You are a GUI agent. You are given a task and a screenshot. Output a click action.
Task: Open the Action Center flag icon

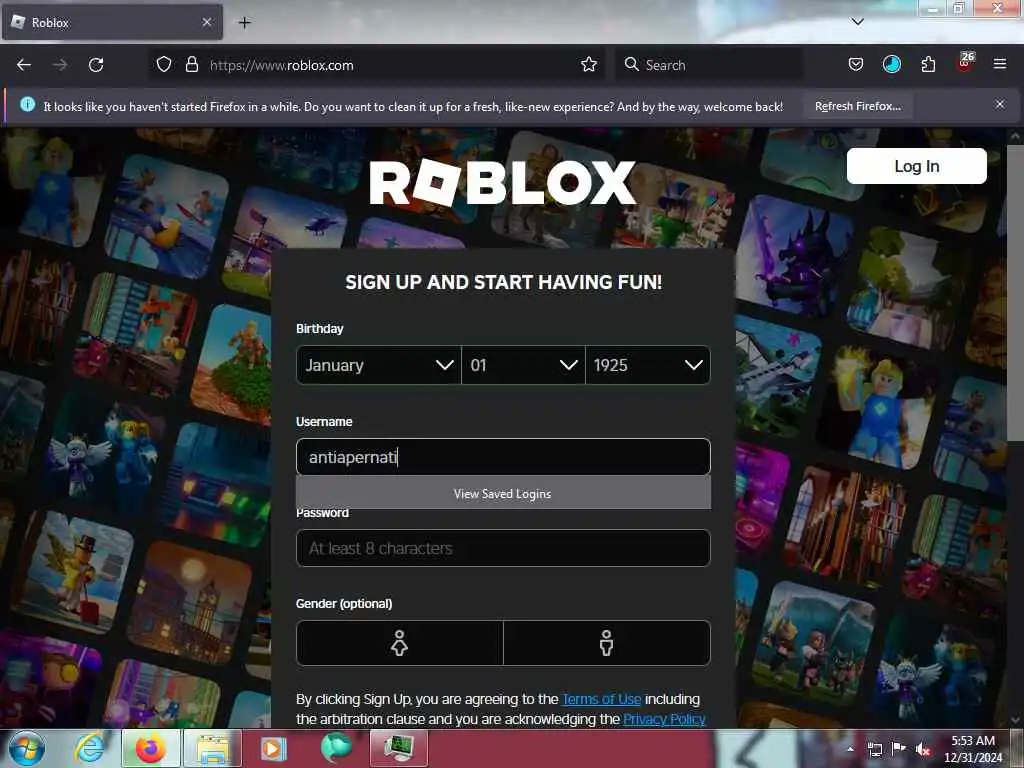pos(899,748)
